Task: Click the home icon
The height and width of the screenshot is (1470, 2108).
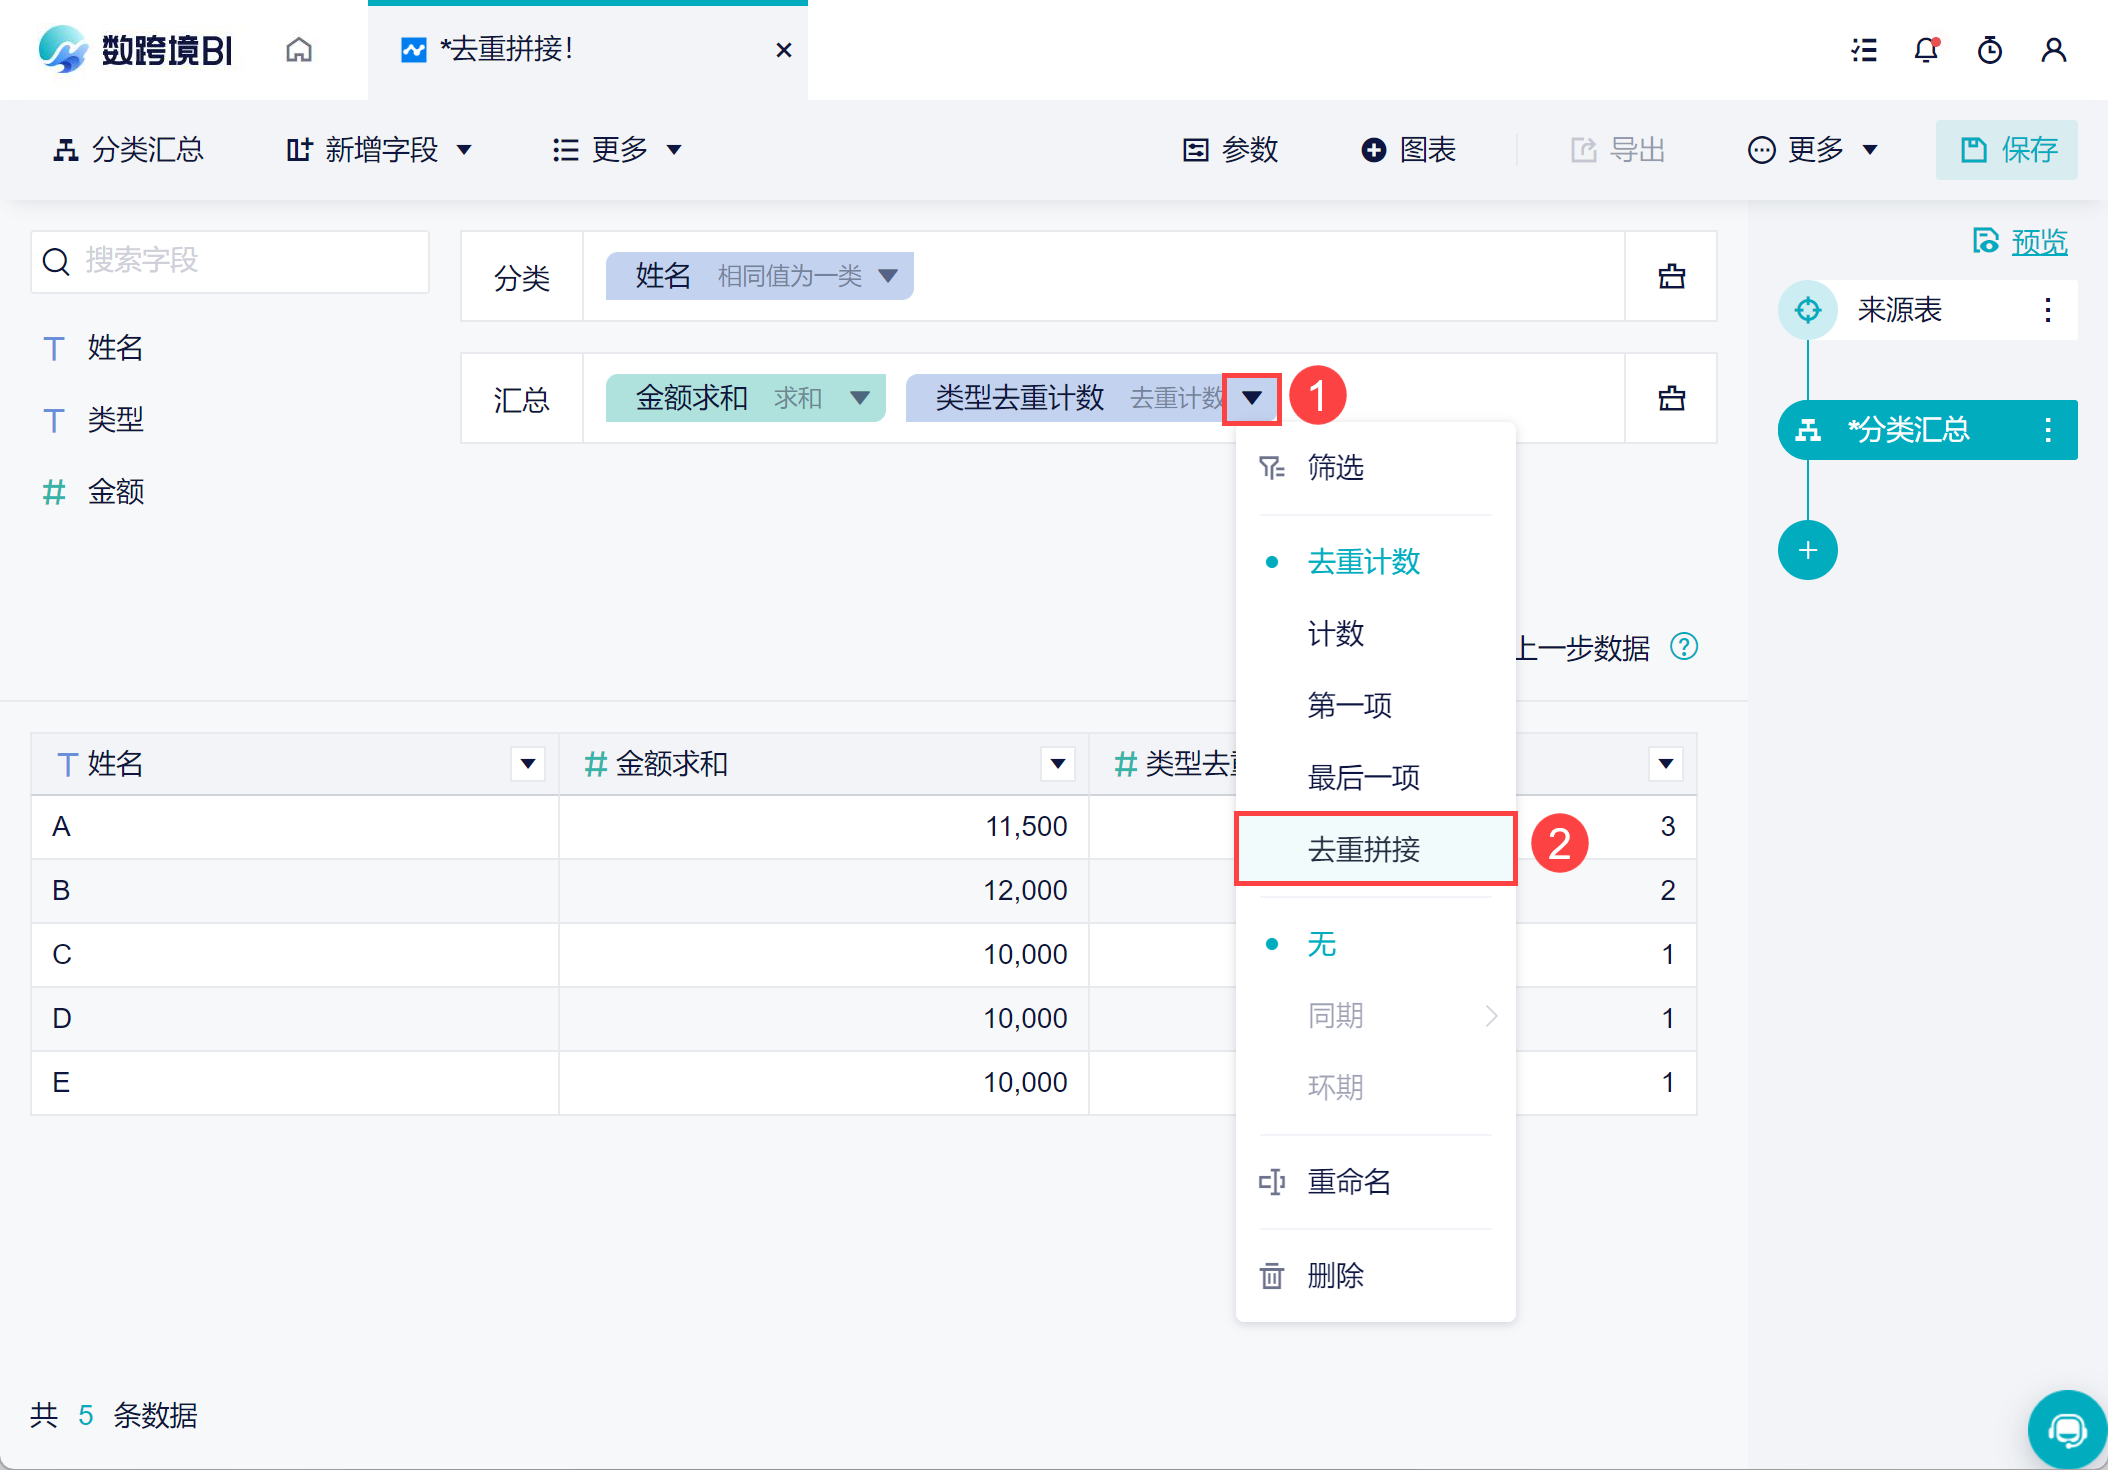Action: click(299, 50)
